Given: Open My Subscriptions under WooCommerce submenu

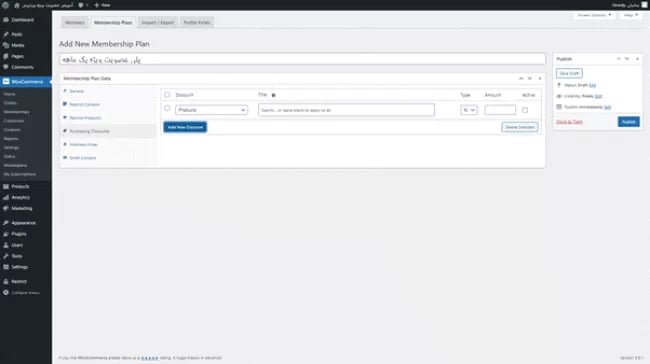Looking at the screenshot, I should pos(19,174).
